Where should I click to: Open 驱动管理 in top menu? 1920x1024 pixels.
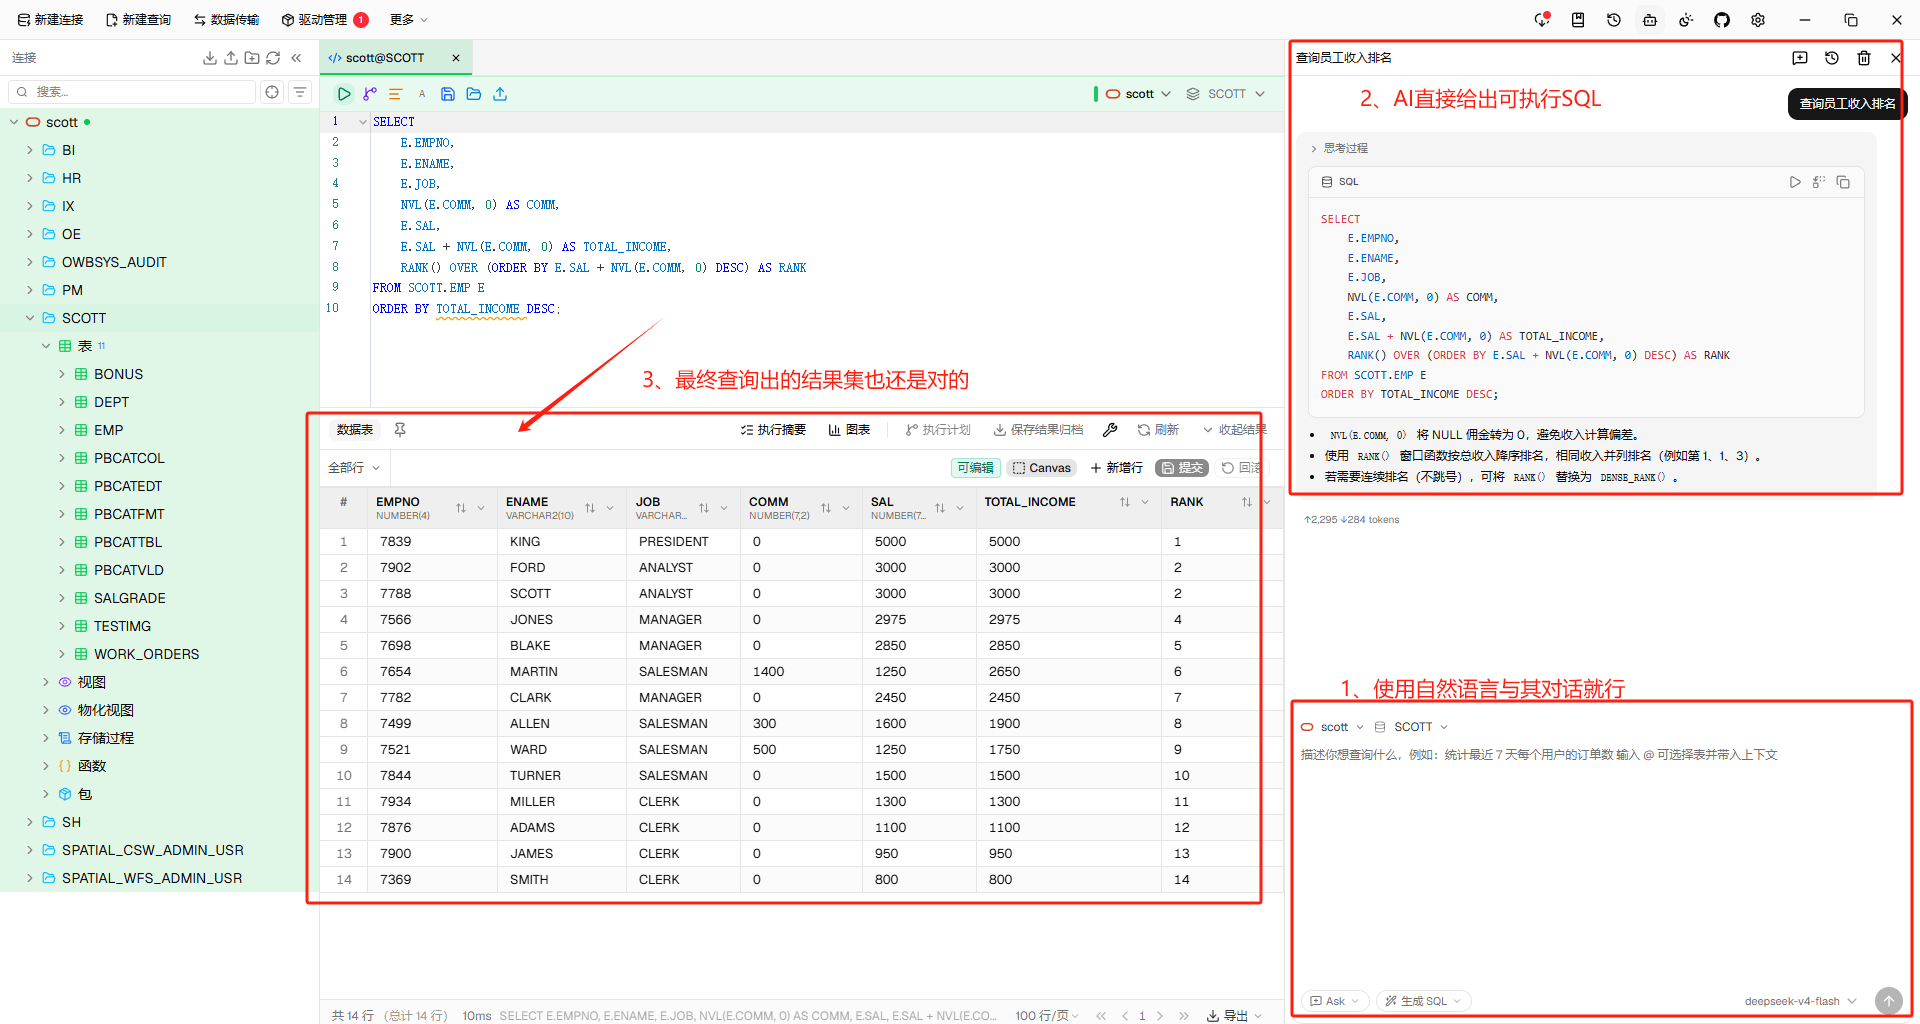click(x=324, y=20)
